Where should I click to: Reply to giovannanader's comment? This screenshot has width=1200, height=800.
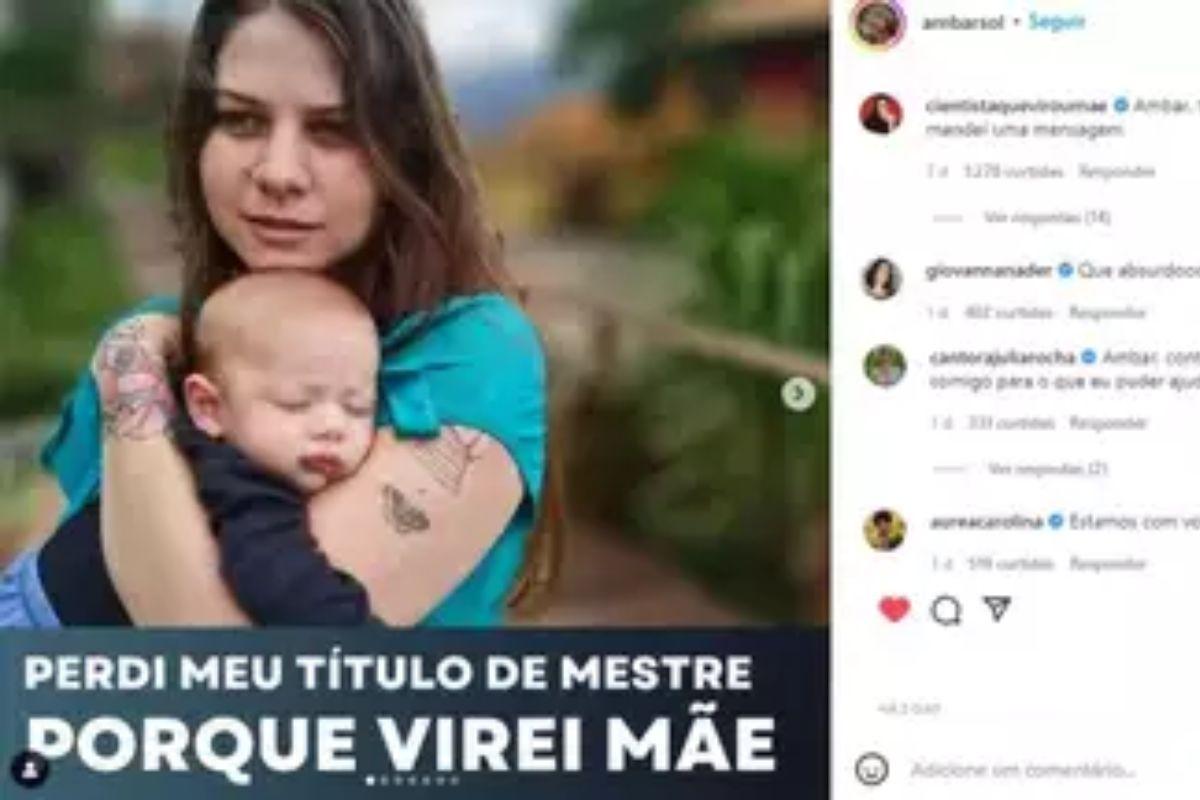[1106, 313]
